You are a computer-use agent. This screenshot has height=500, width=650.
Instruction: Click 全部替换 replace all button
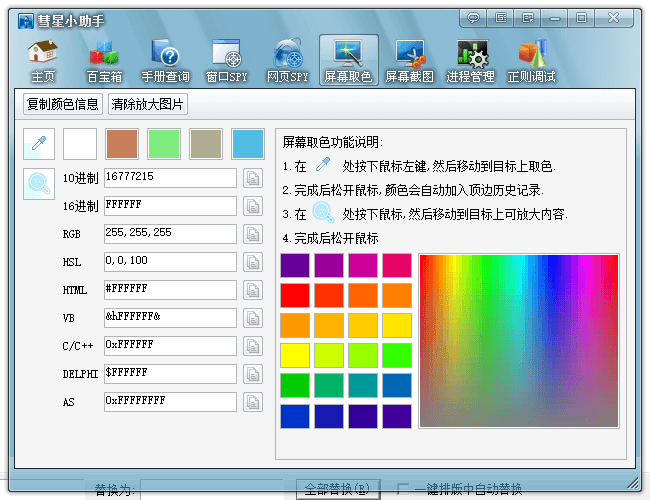pyautogui.click(x=337, y=489)
